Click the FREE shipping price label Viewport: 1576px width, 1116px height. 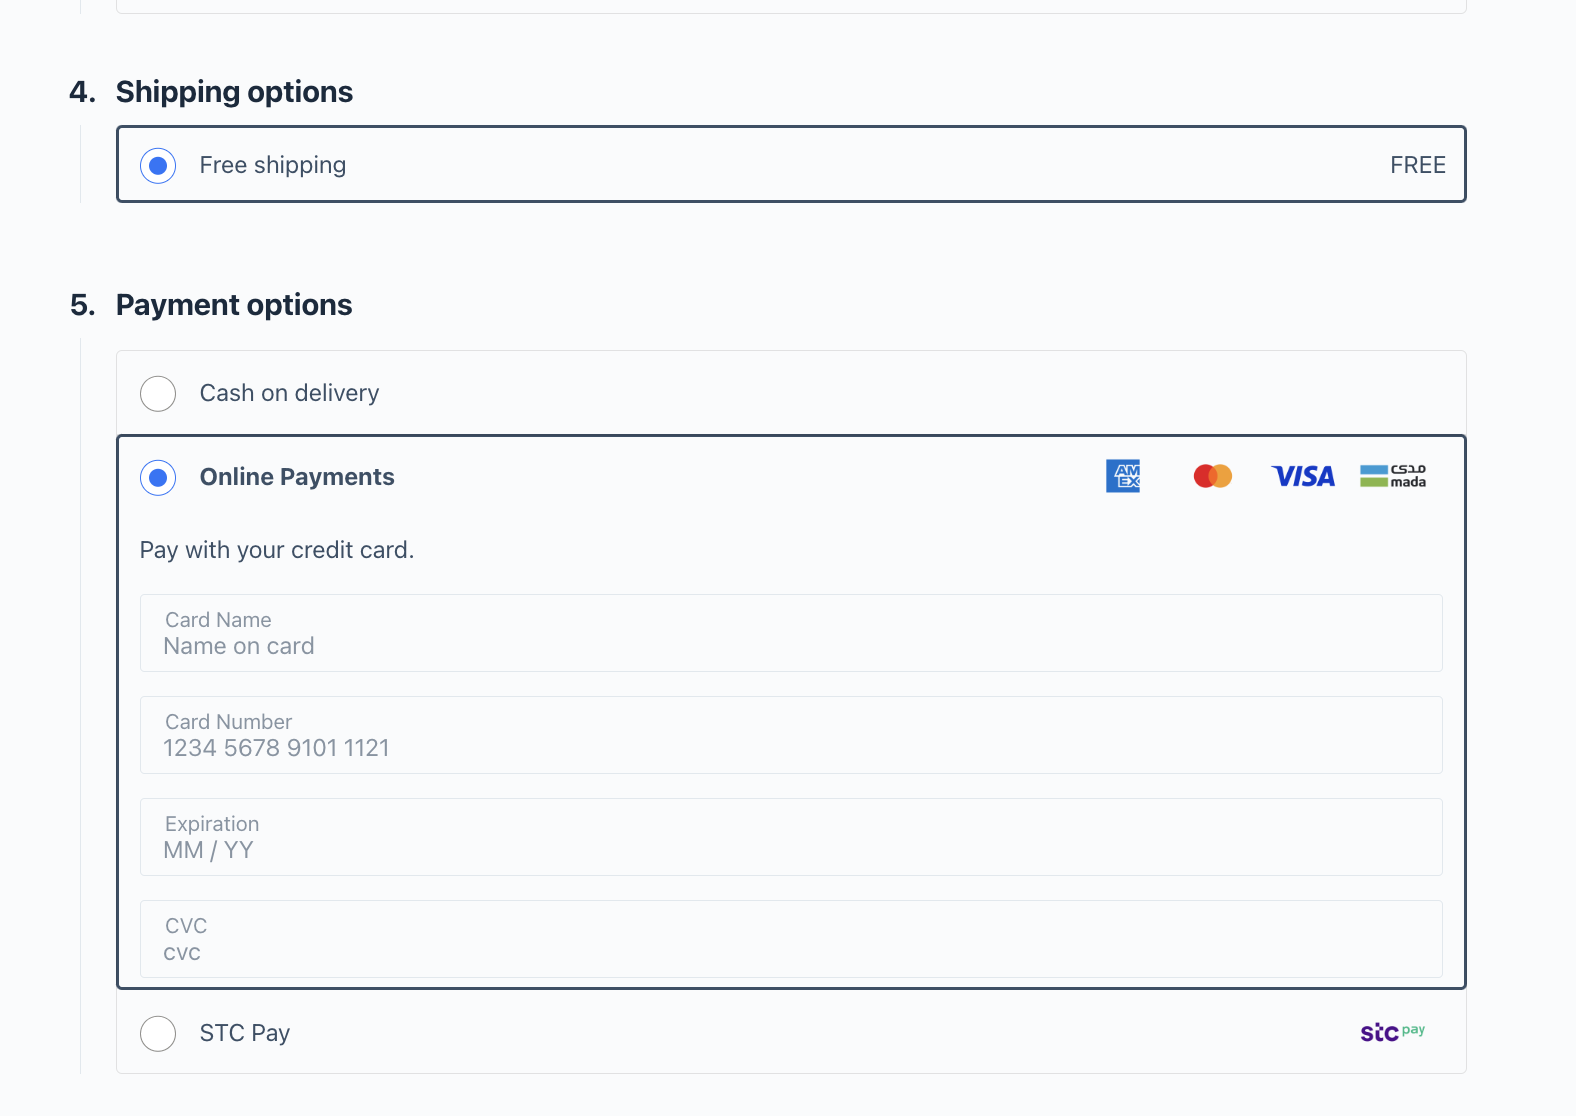click(1417, 165)
